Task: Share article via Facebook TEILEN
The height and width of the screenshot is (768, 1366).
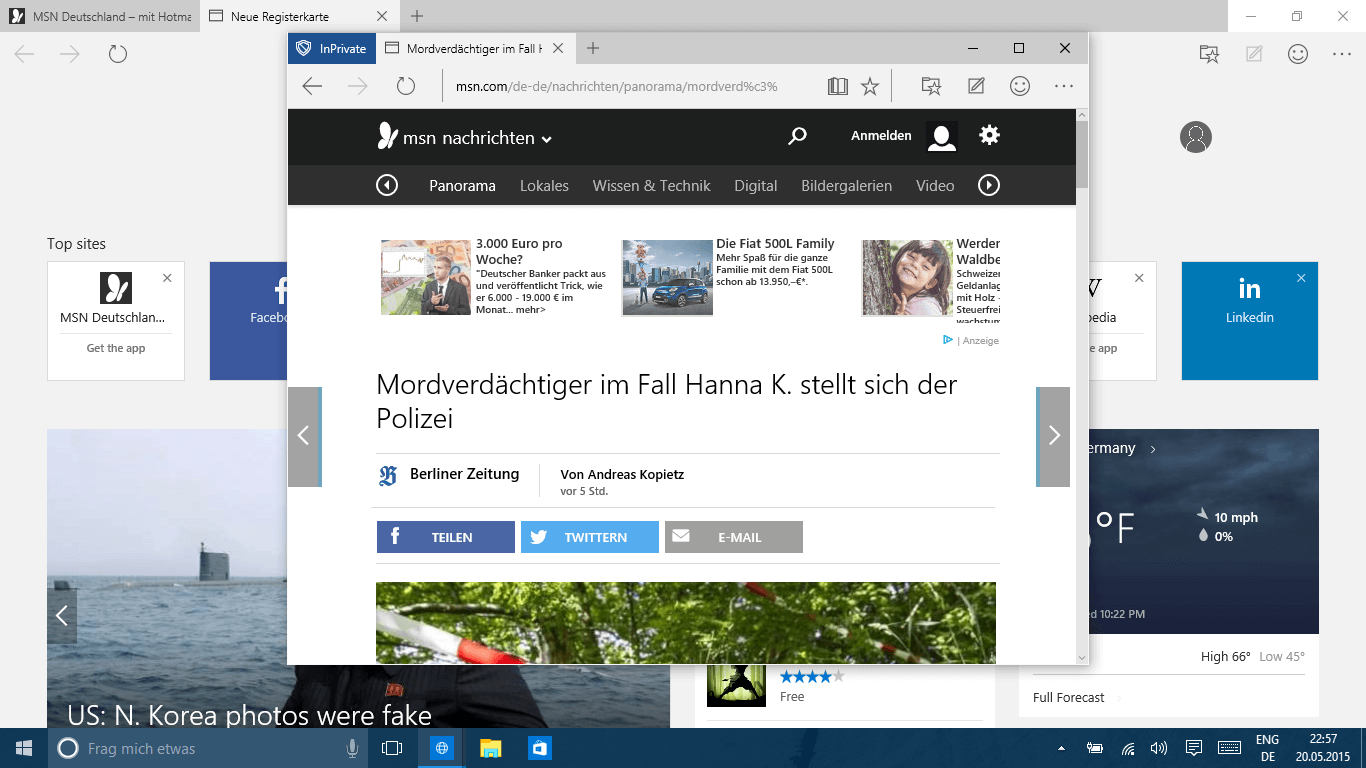Action: tap(446, 537)
